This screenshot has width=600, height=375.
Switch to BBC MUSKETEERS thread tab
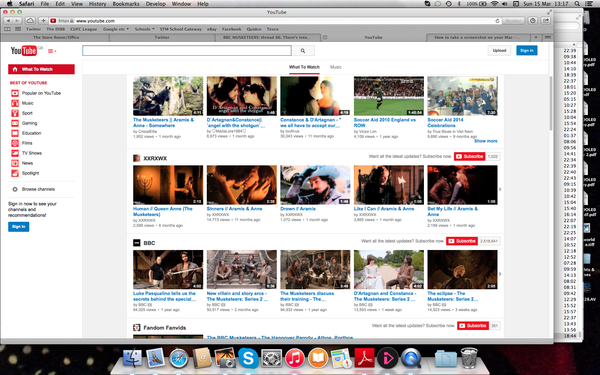point(267,38)
